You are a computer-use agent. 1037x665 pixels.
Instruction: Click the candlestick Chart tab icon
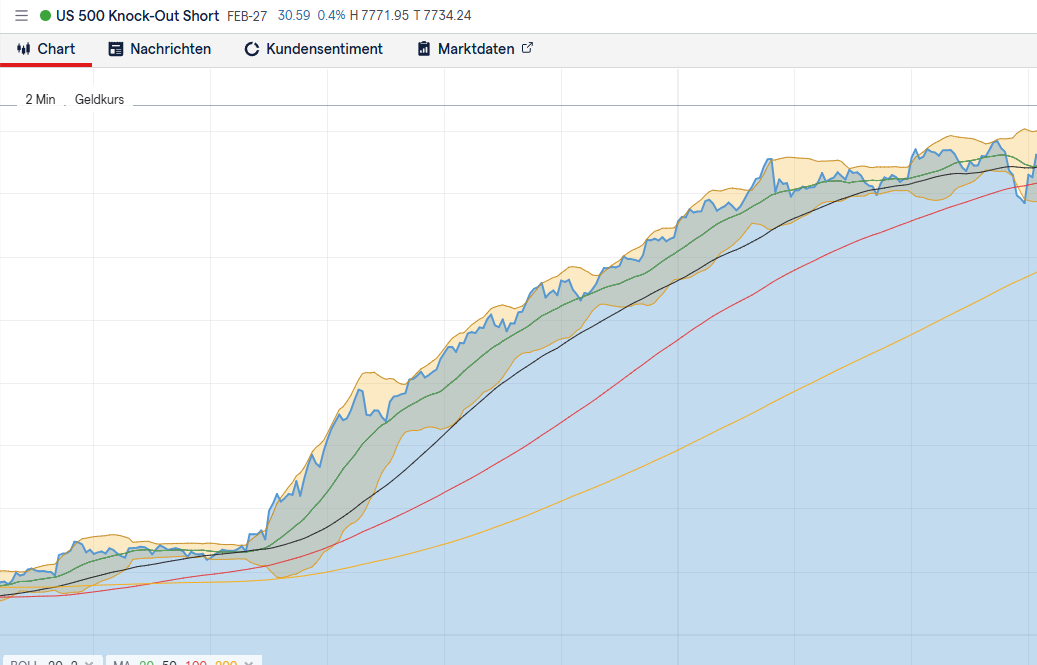24,48
